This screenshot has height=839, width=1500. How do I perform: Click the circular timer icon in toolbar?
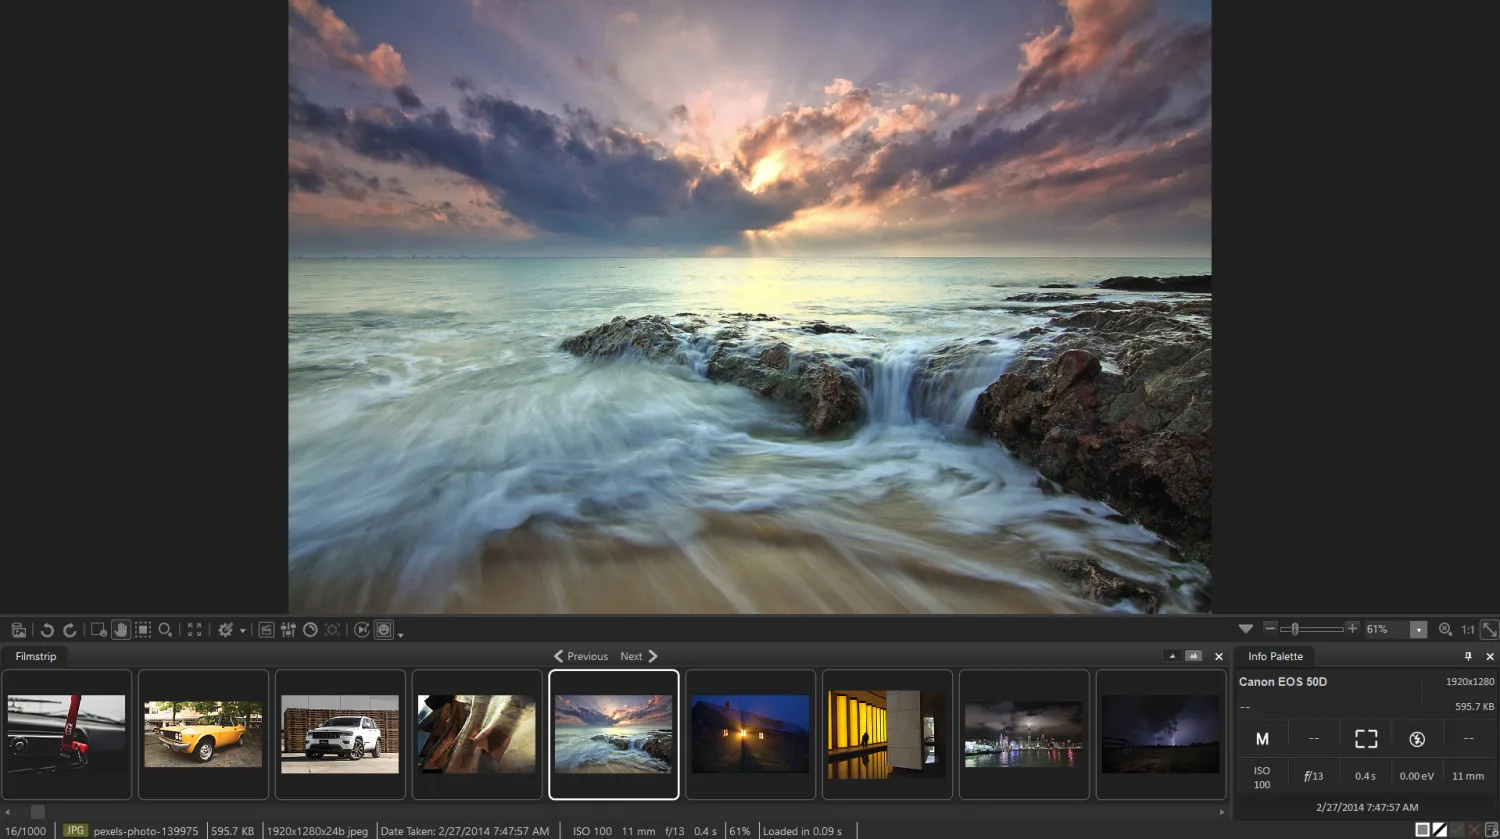(x=310, y=630)
